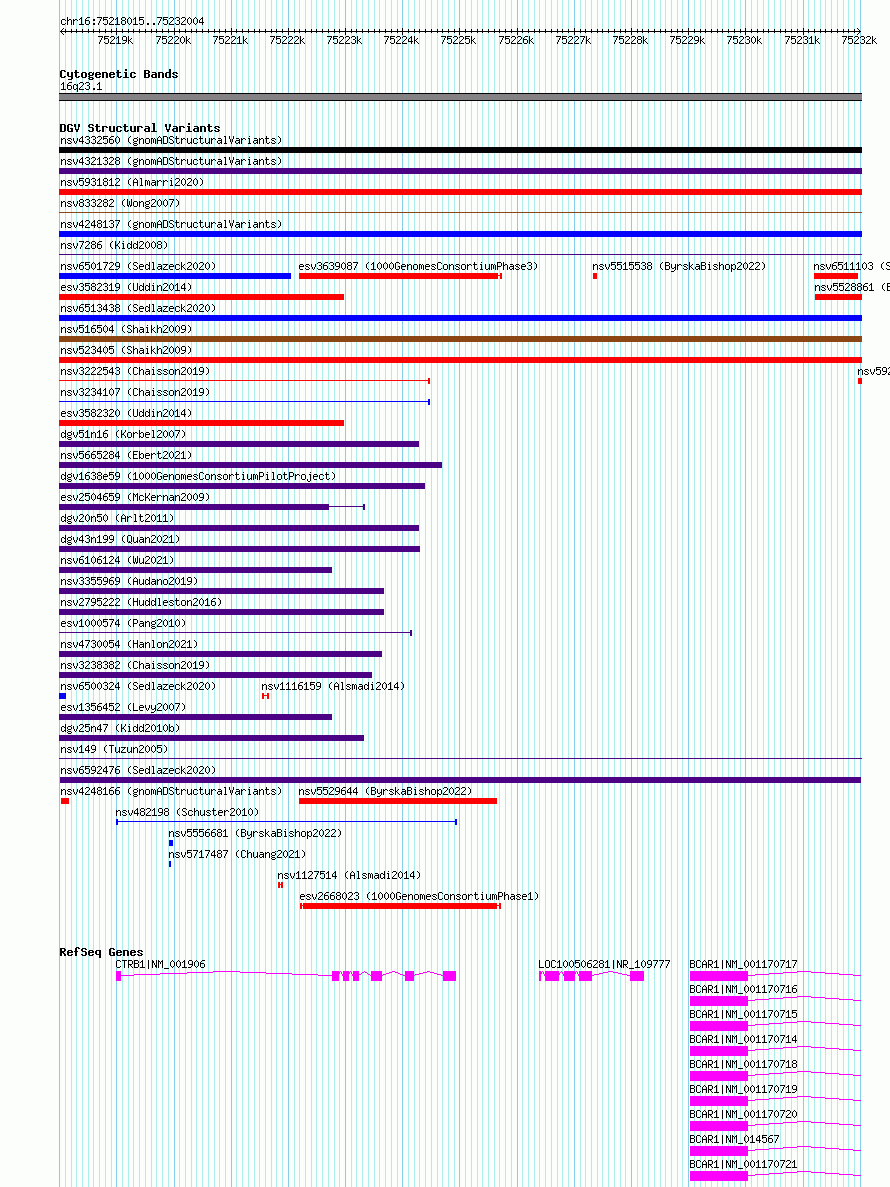Viewport: 890px width, 1187px height.
Task: Select nsv3355969 (Audano2019) label
Action: click(129, 581)
